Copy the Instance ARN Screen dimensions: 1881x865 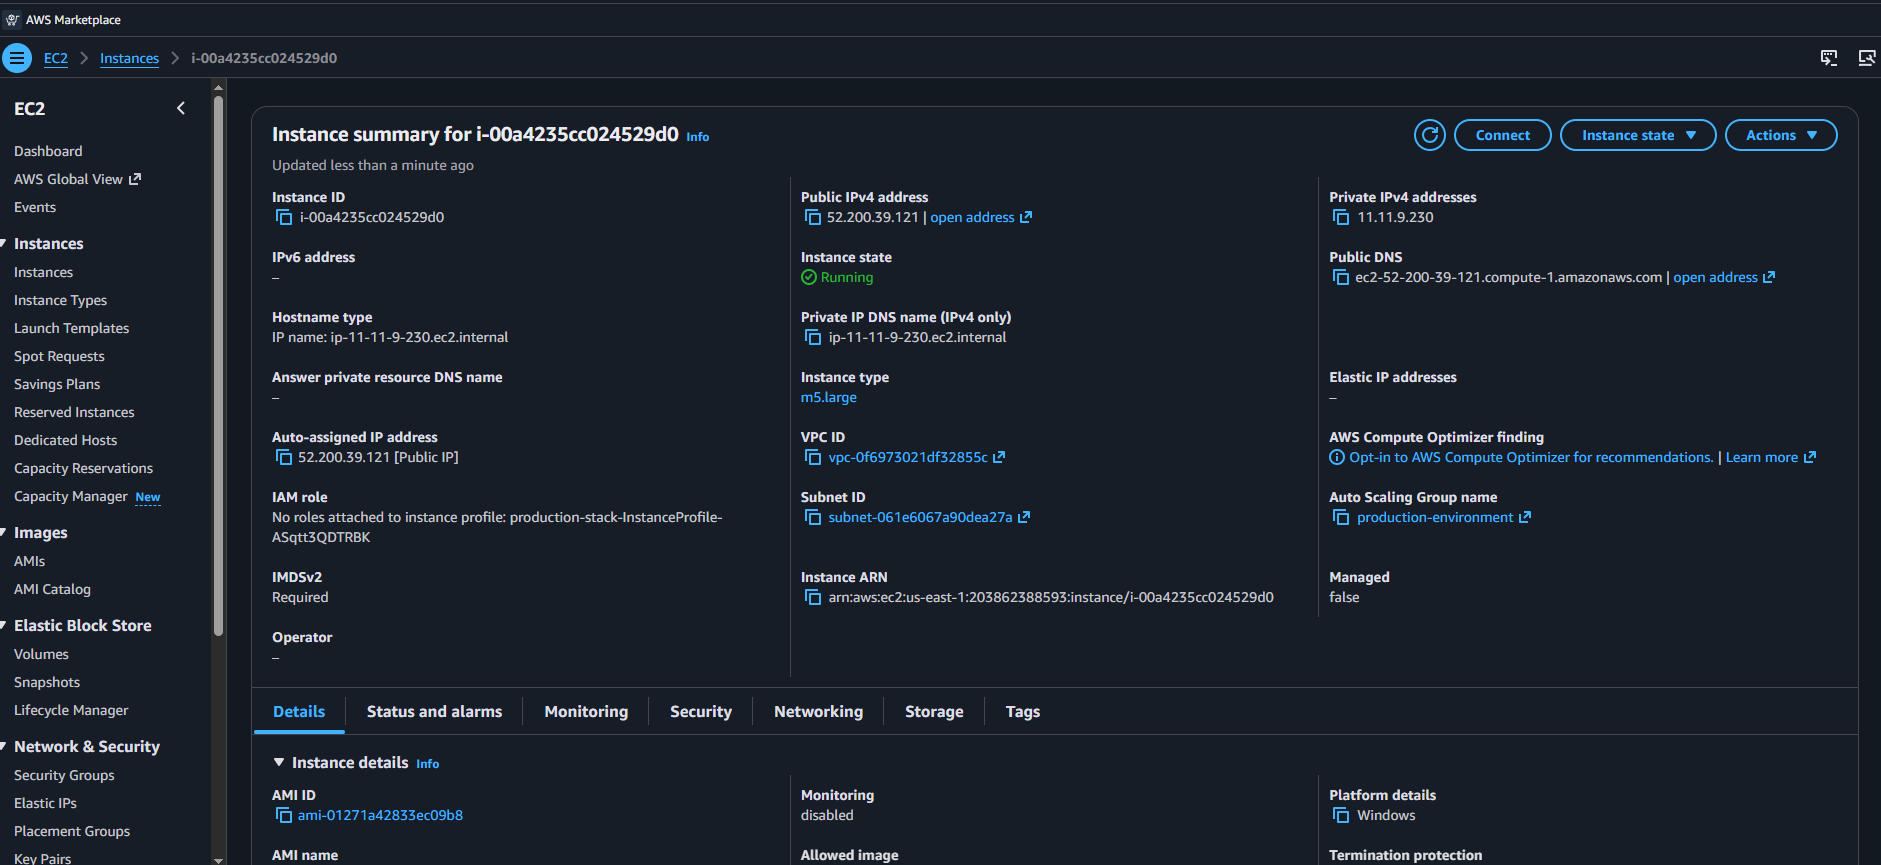813,597
